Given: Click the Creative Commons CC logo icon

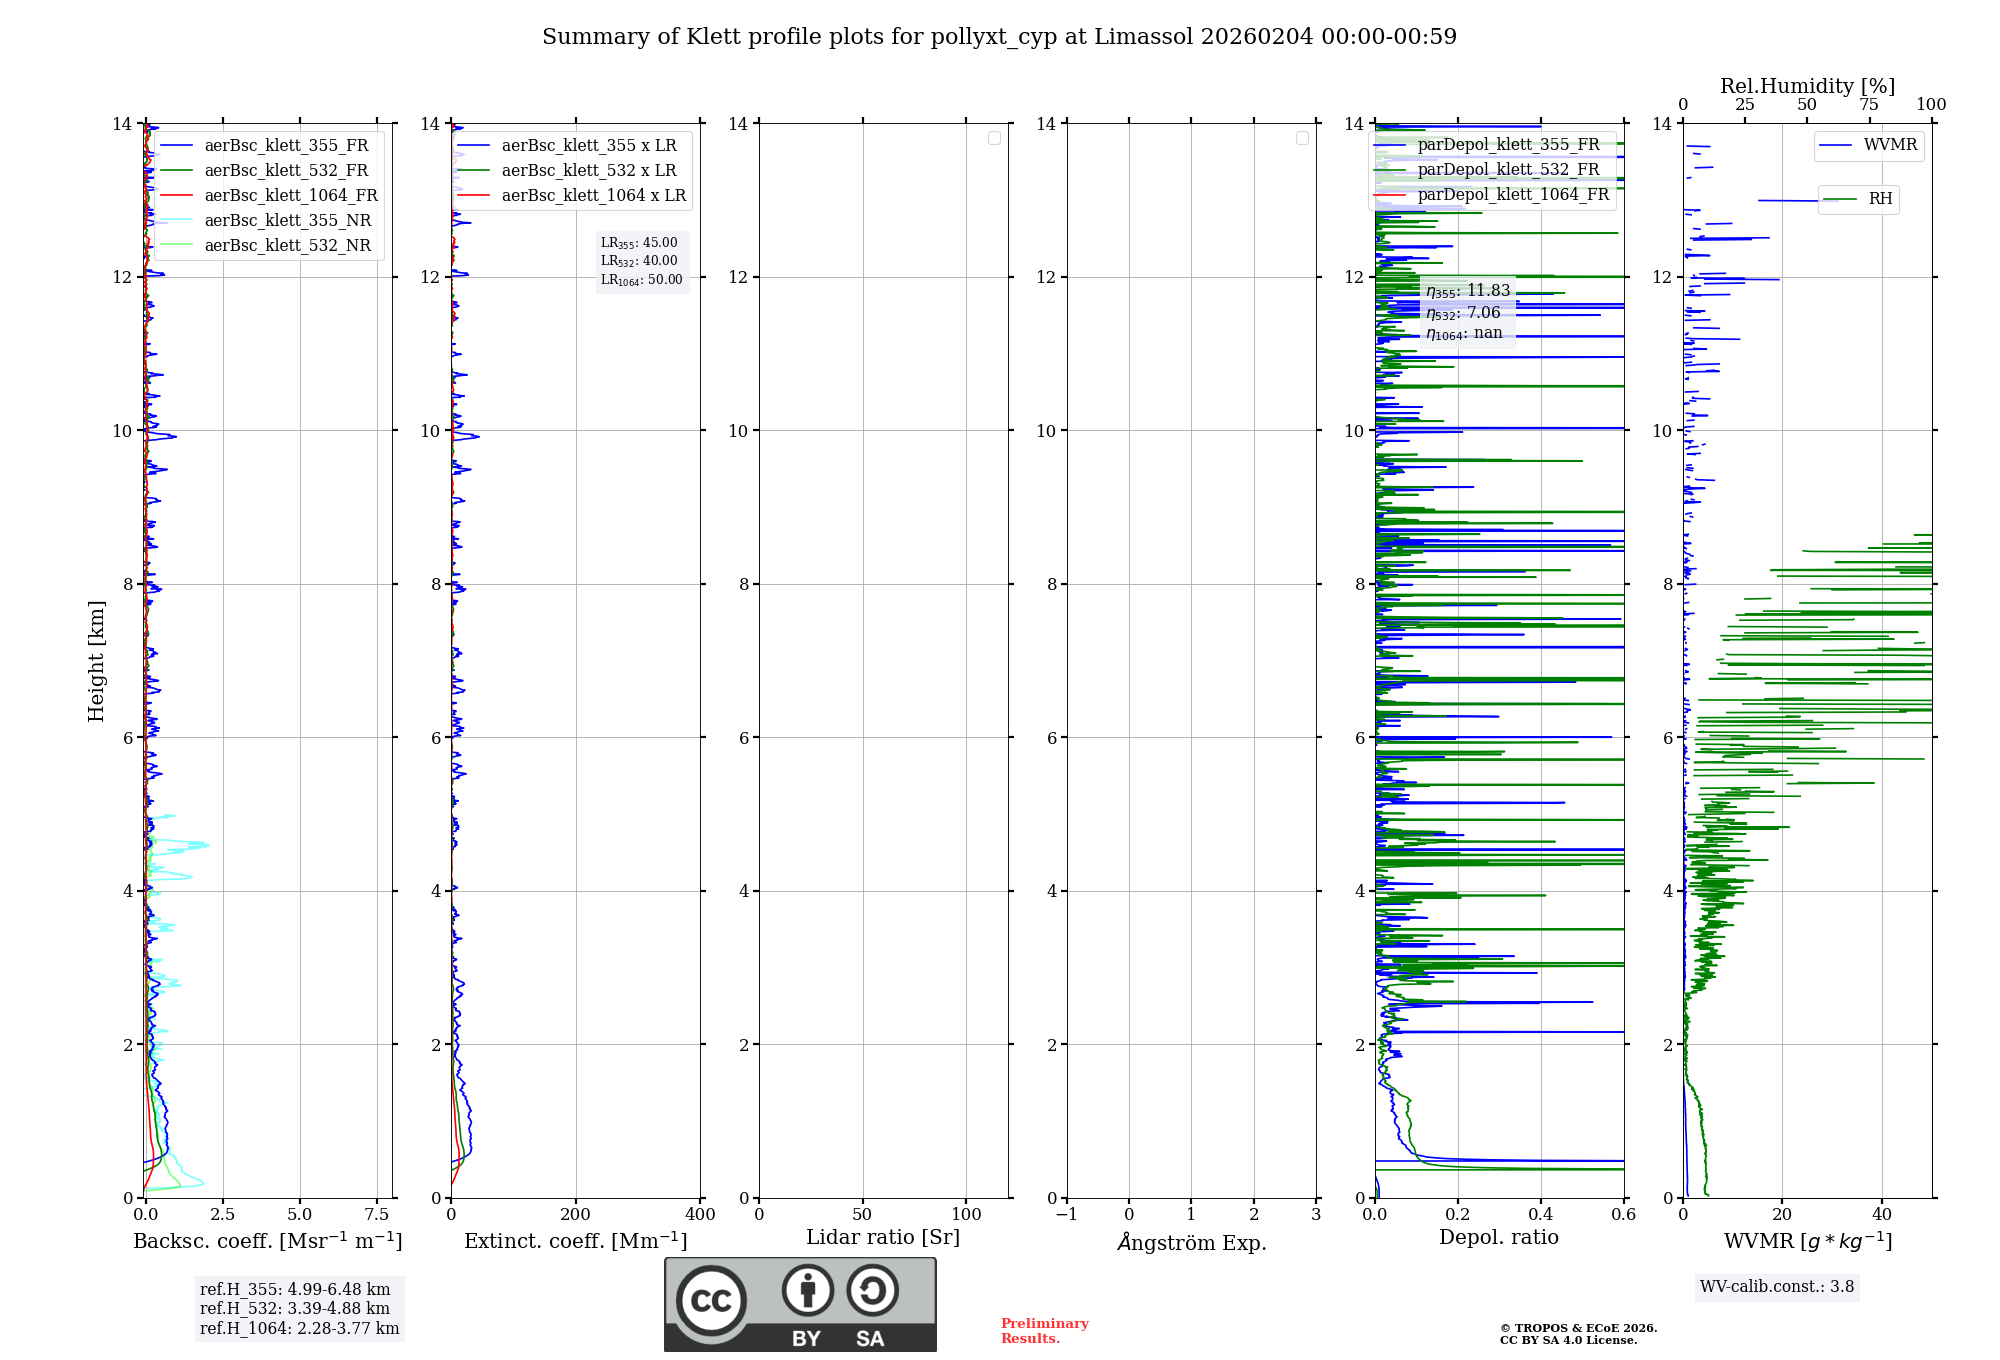Looking at the screenshot, I should [x=711, y=1300].
